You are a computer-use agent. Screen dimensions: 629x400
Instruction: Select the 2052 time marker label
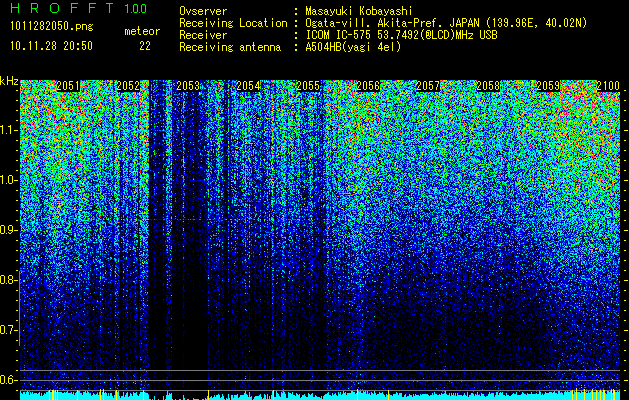click(128, 86)
